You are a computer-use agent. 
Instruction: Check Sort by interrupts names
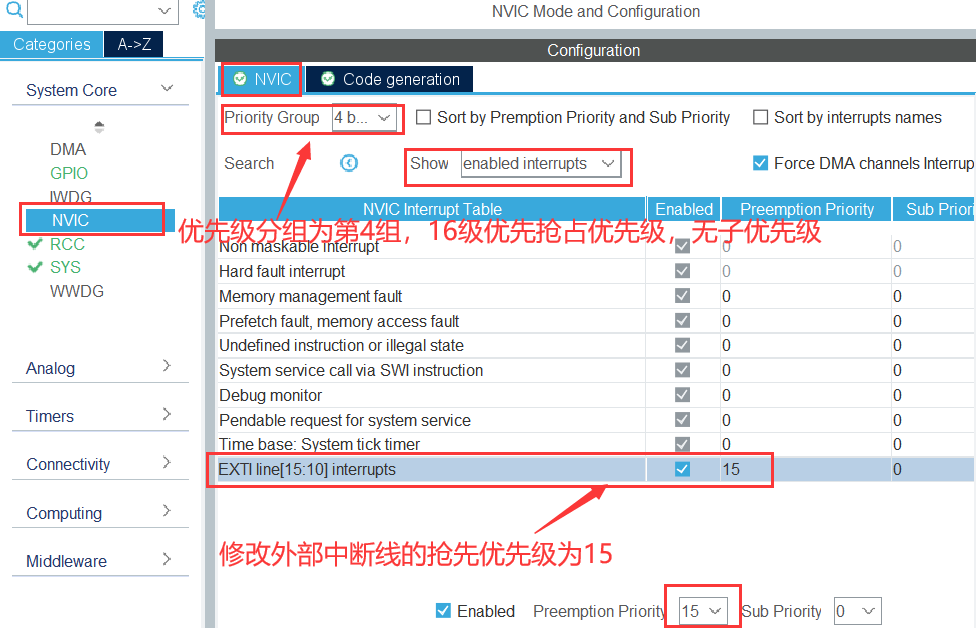pyautogui.click(x=760, y=117)
